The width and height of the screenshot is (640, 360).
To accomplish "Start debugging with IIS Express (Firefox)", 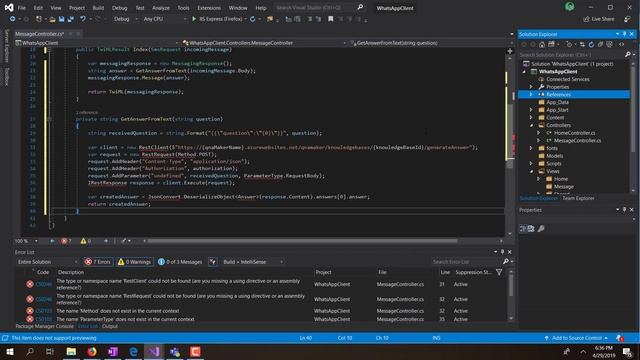I will (x=218, y=19).
